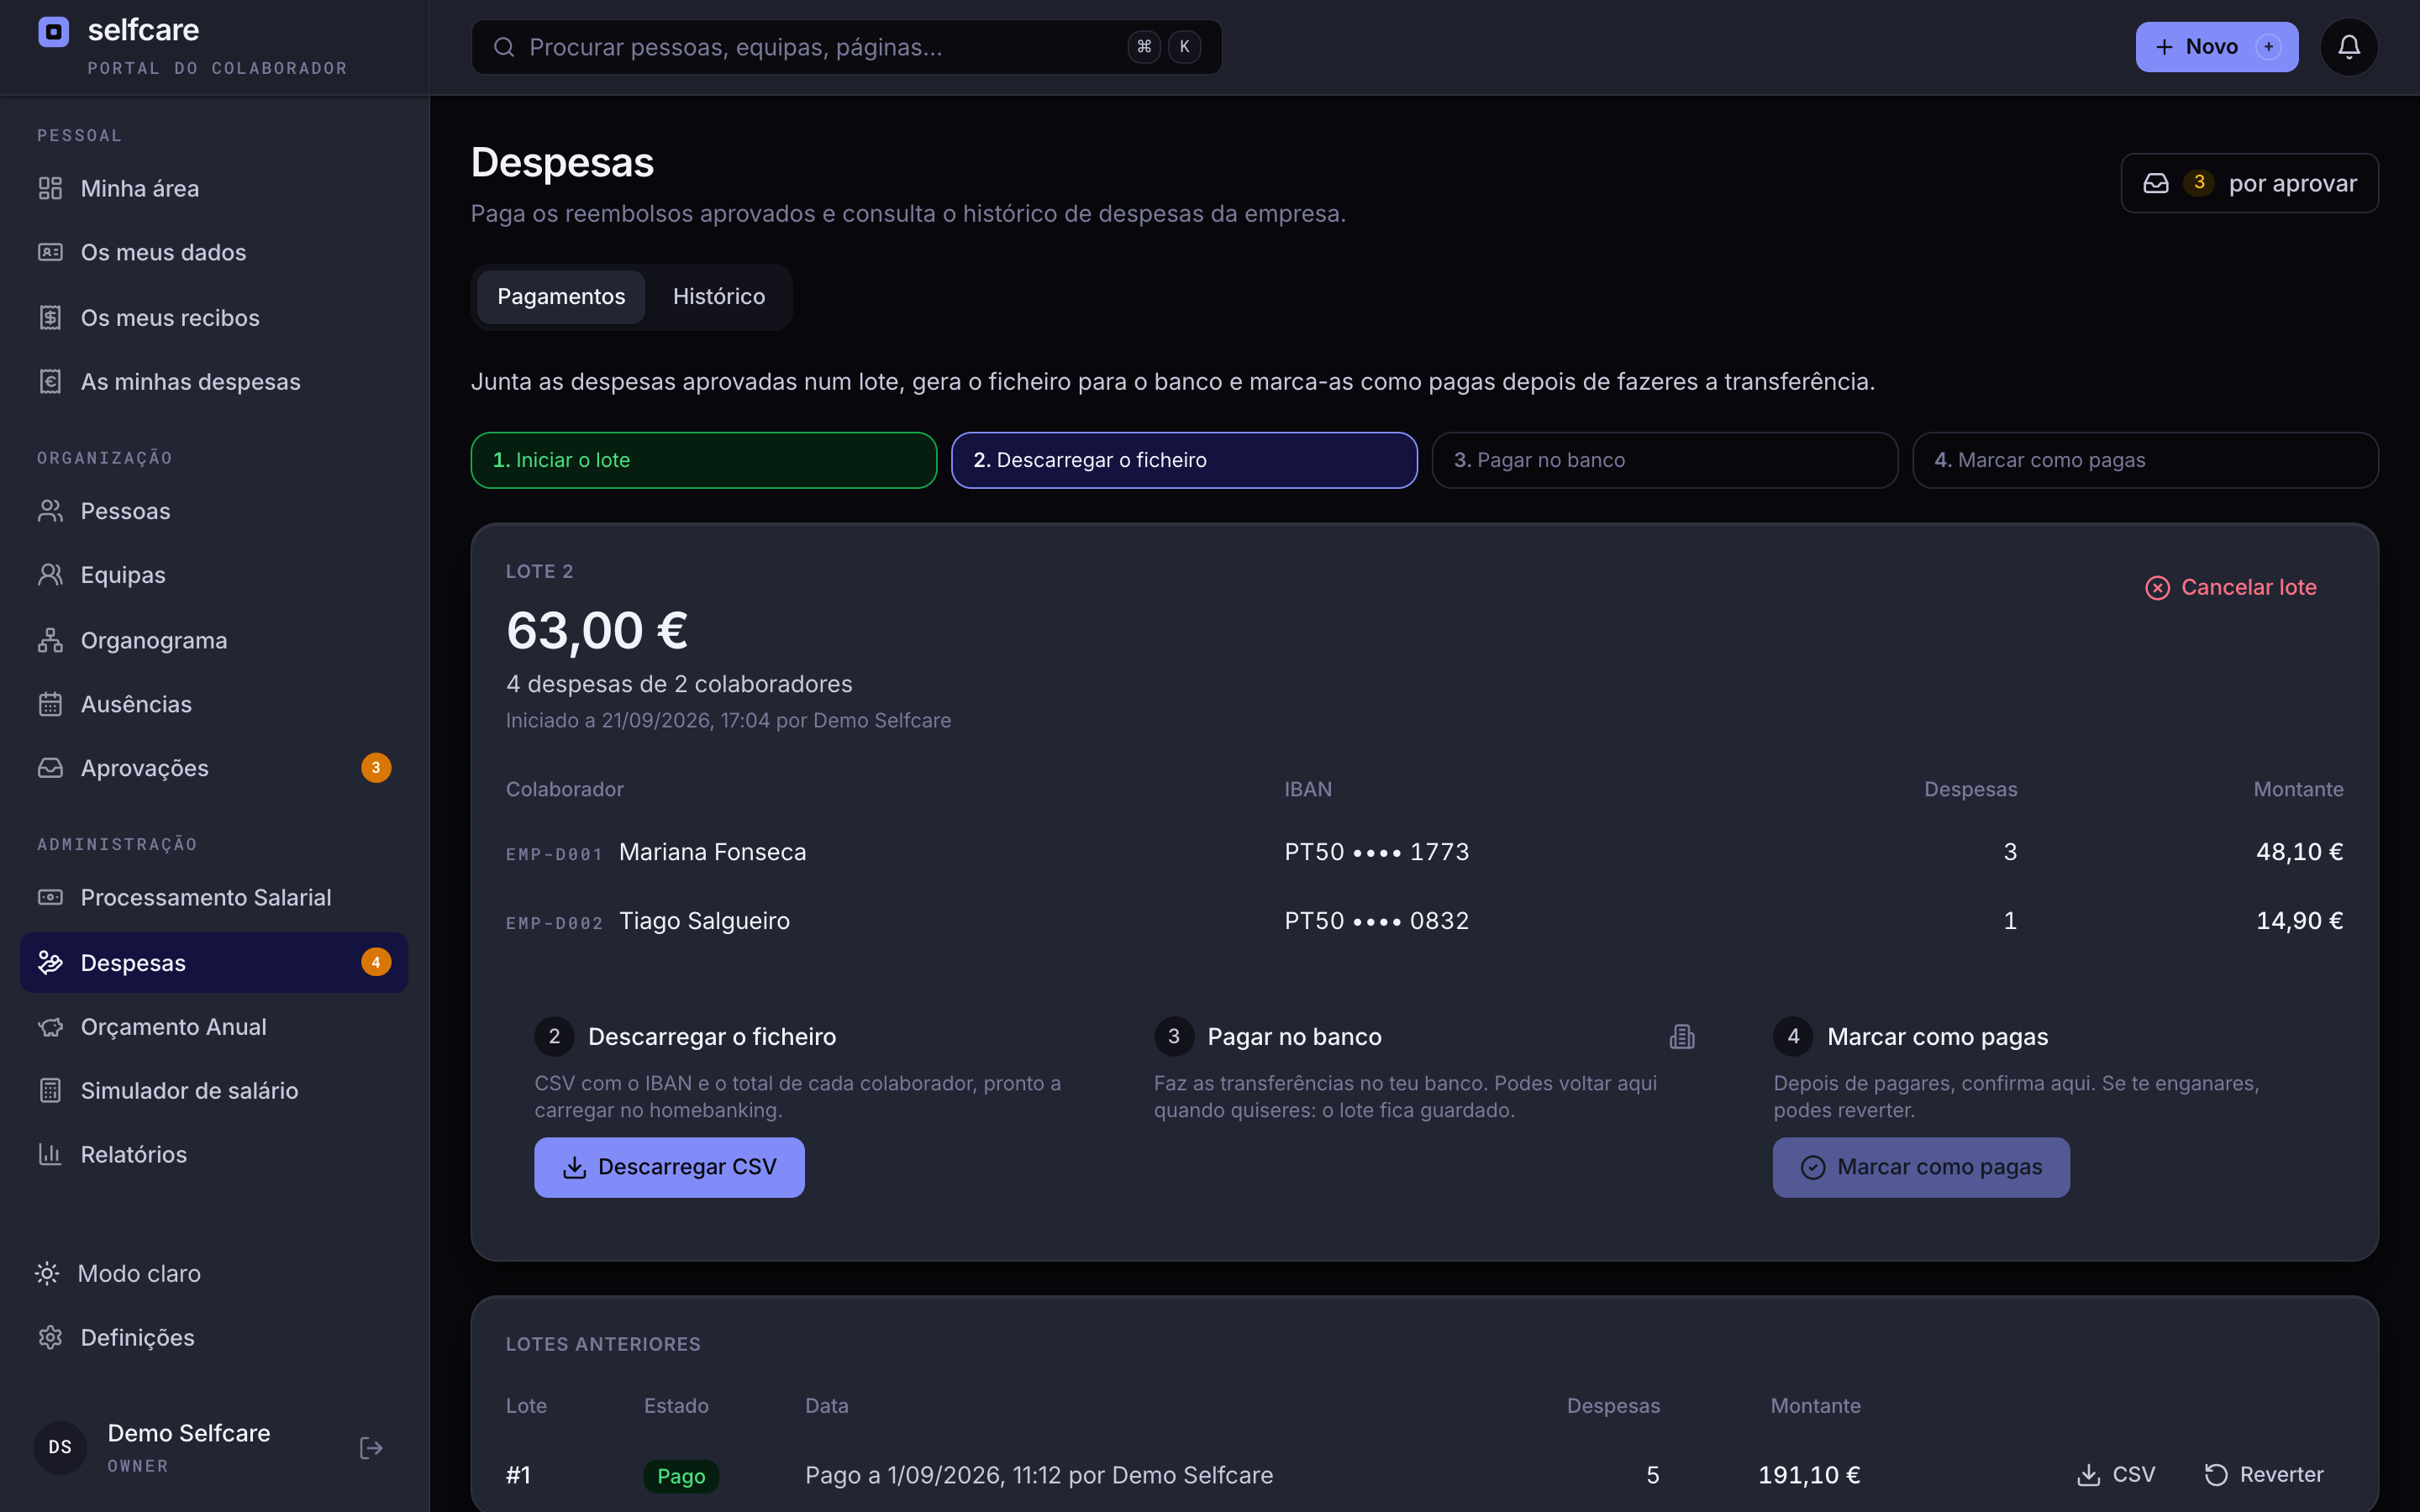
Task: Click the inbox icon in por aprovar button
Action: pos(2156,183)
